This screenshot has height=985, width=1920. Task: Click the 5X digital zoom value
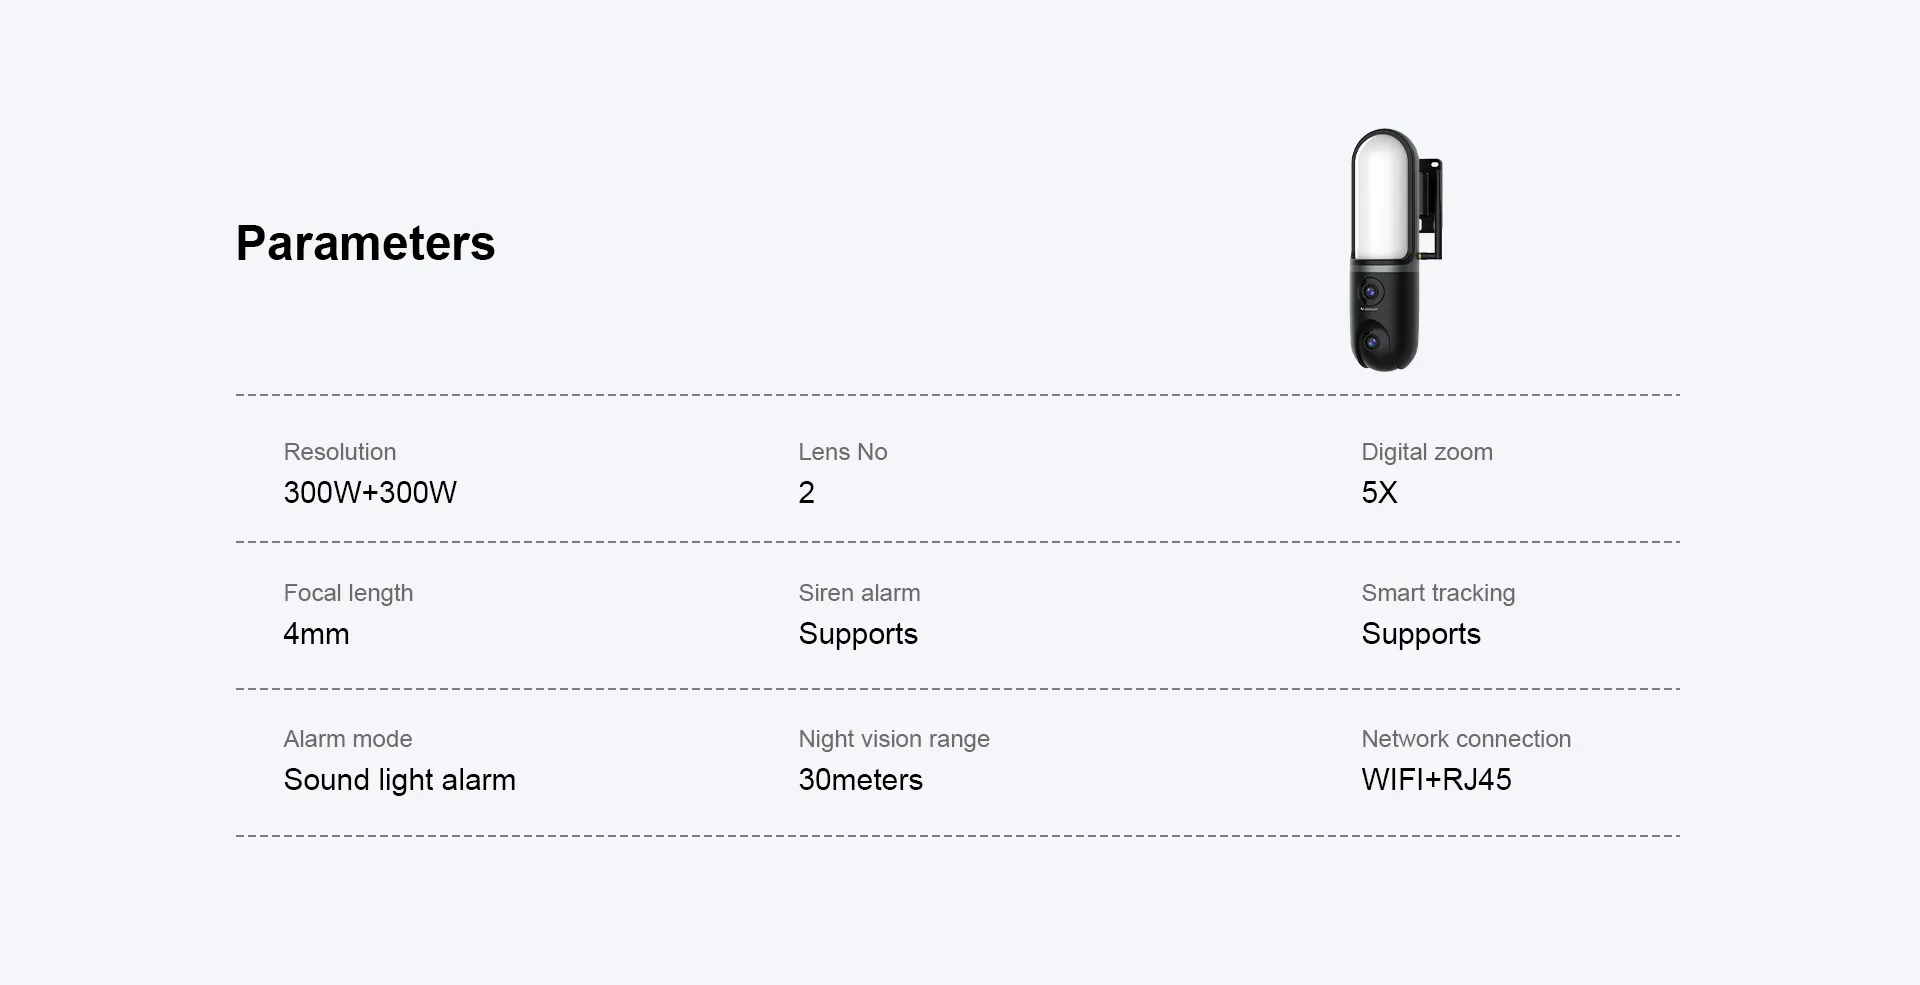(1379, 492)
